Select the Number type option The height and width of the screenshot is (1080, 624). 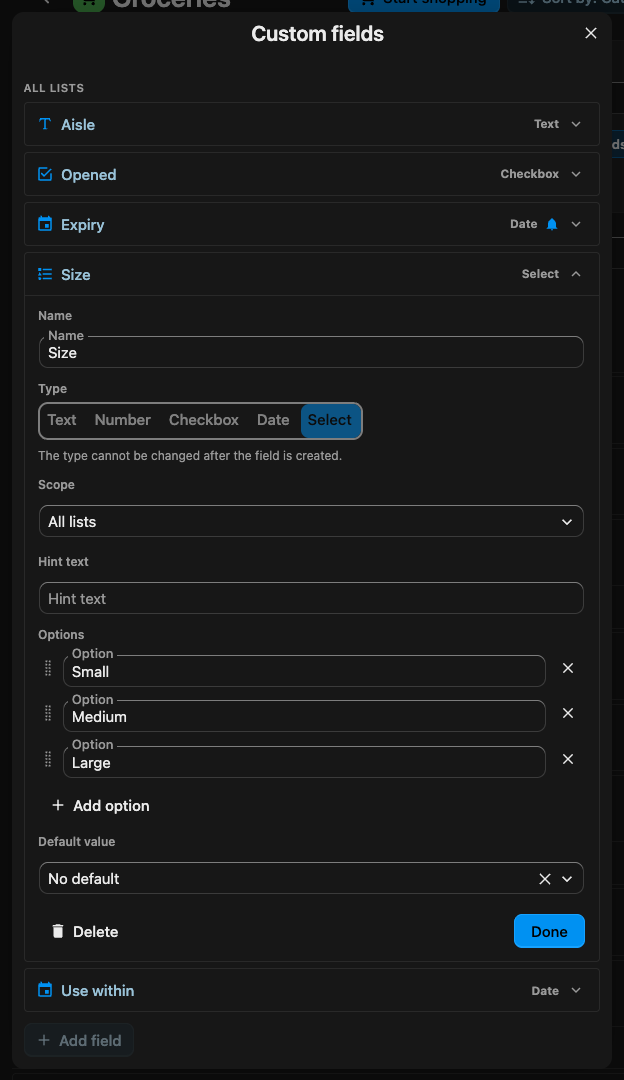pyautogui.click(x=123, y=420)
